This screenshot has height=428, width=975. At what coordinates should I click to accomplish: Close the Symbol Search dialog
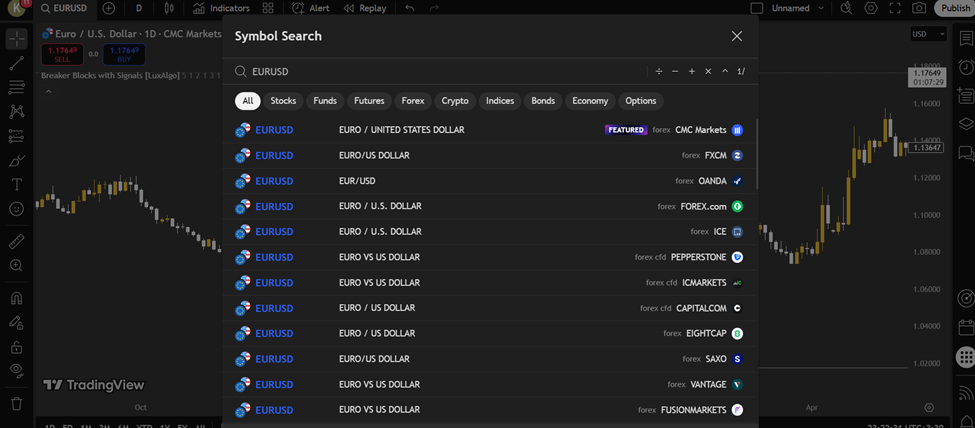point(737,36)
